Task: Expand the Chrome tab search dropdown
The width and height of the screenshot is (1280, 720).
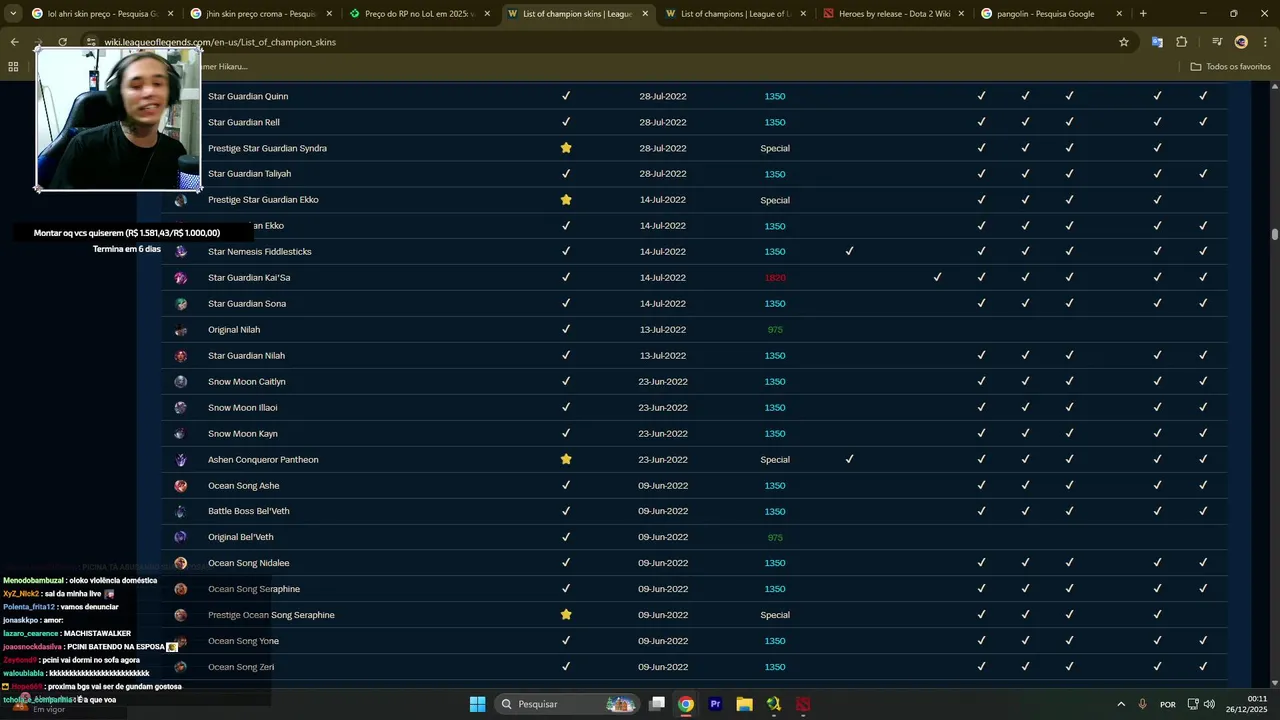Action: 13,14
